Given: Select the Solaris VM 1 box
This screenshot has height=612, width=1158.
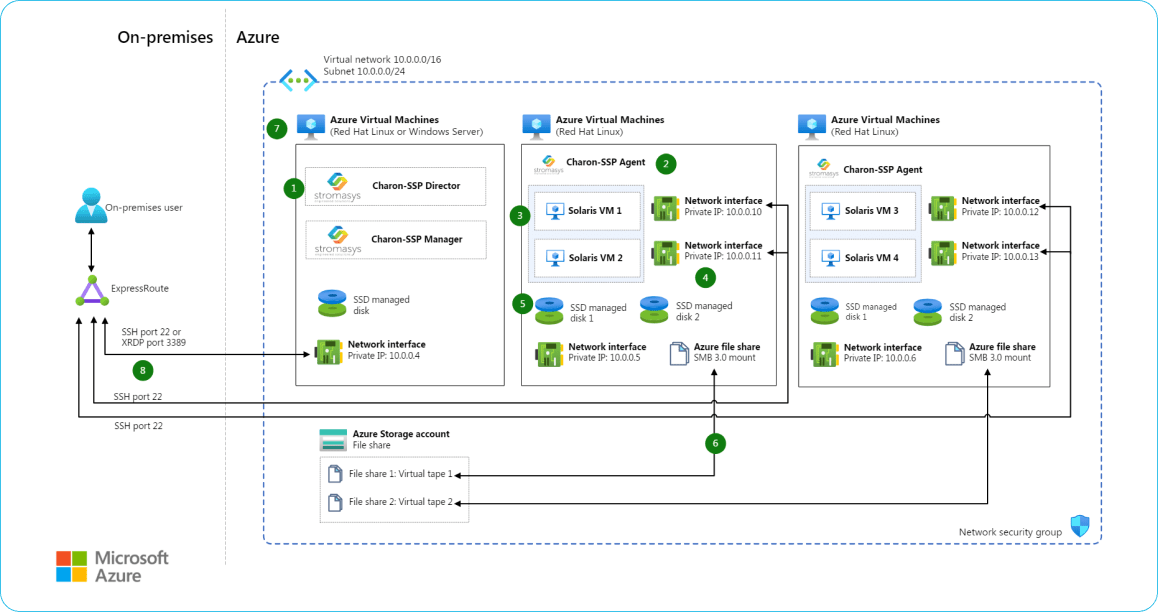Looking at the screenshot, I should [582, 211].
